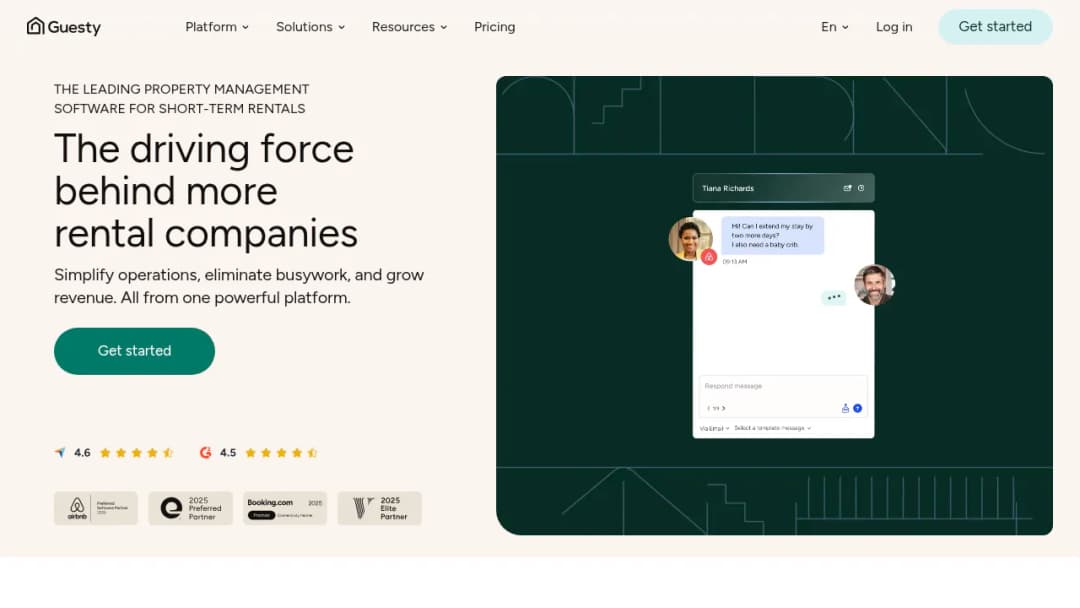Click the G2 logo beside 4.5

[x=205, y=452]
